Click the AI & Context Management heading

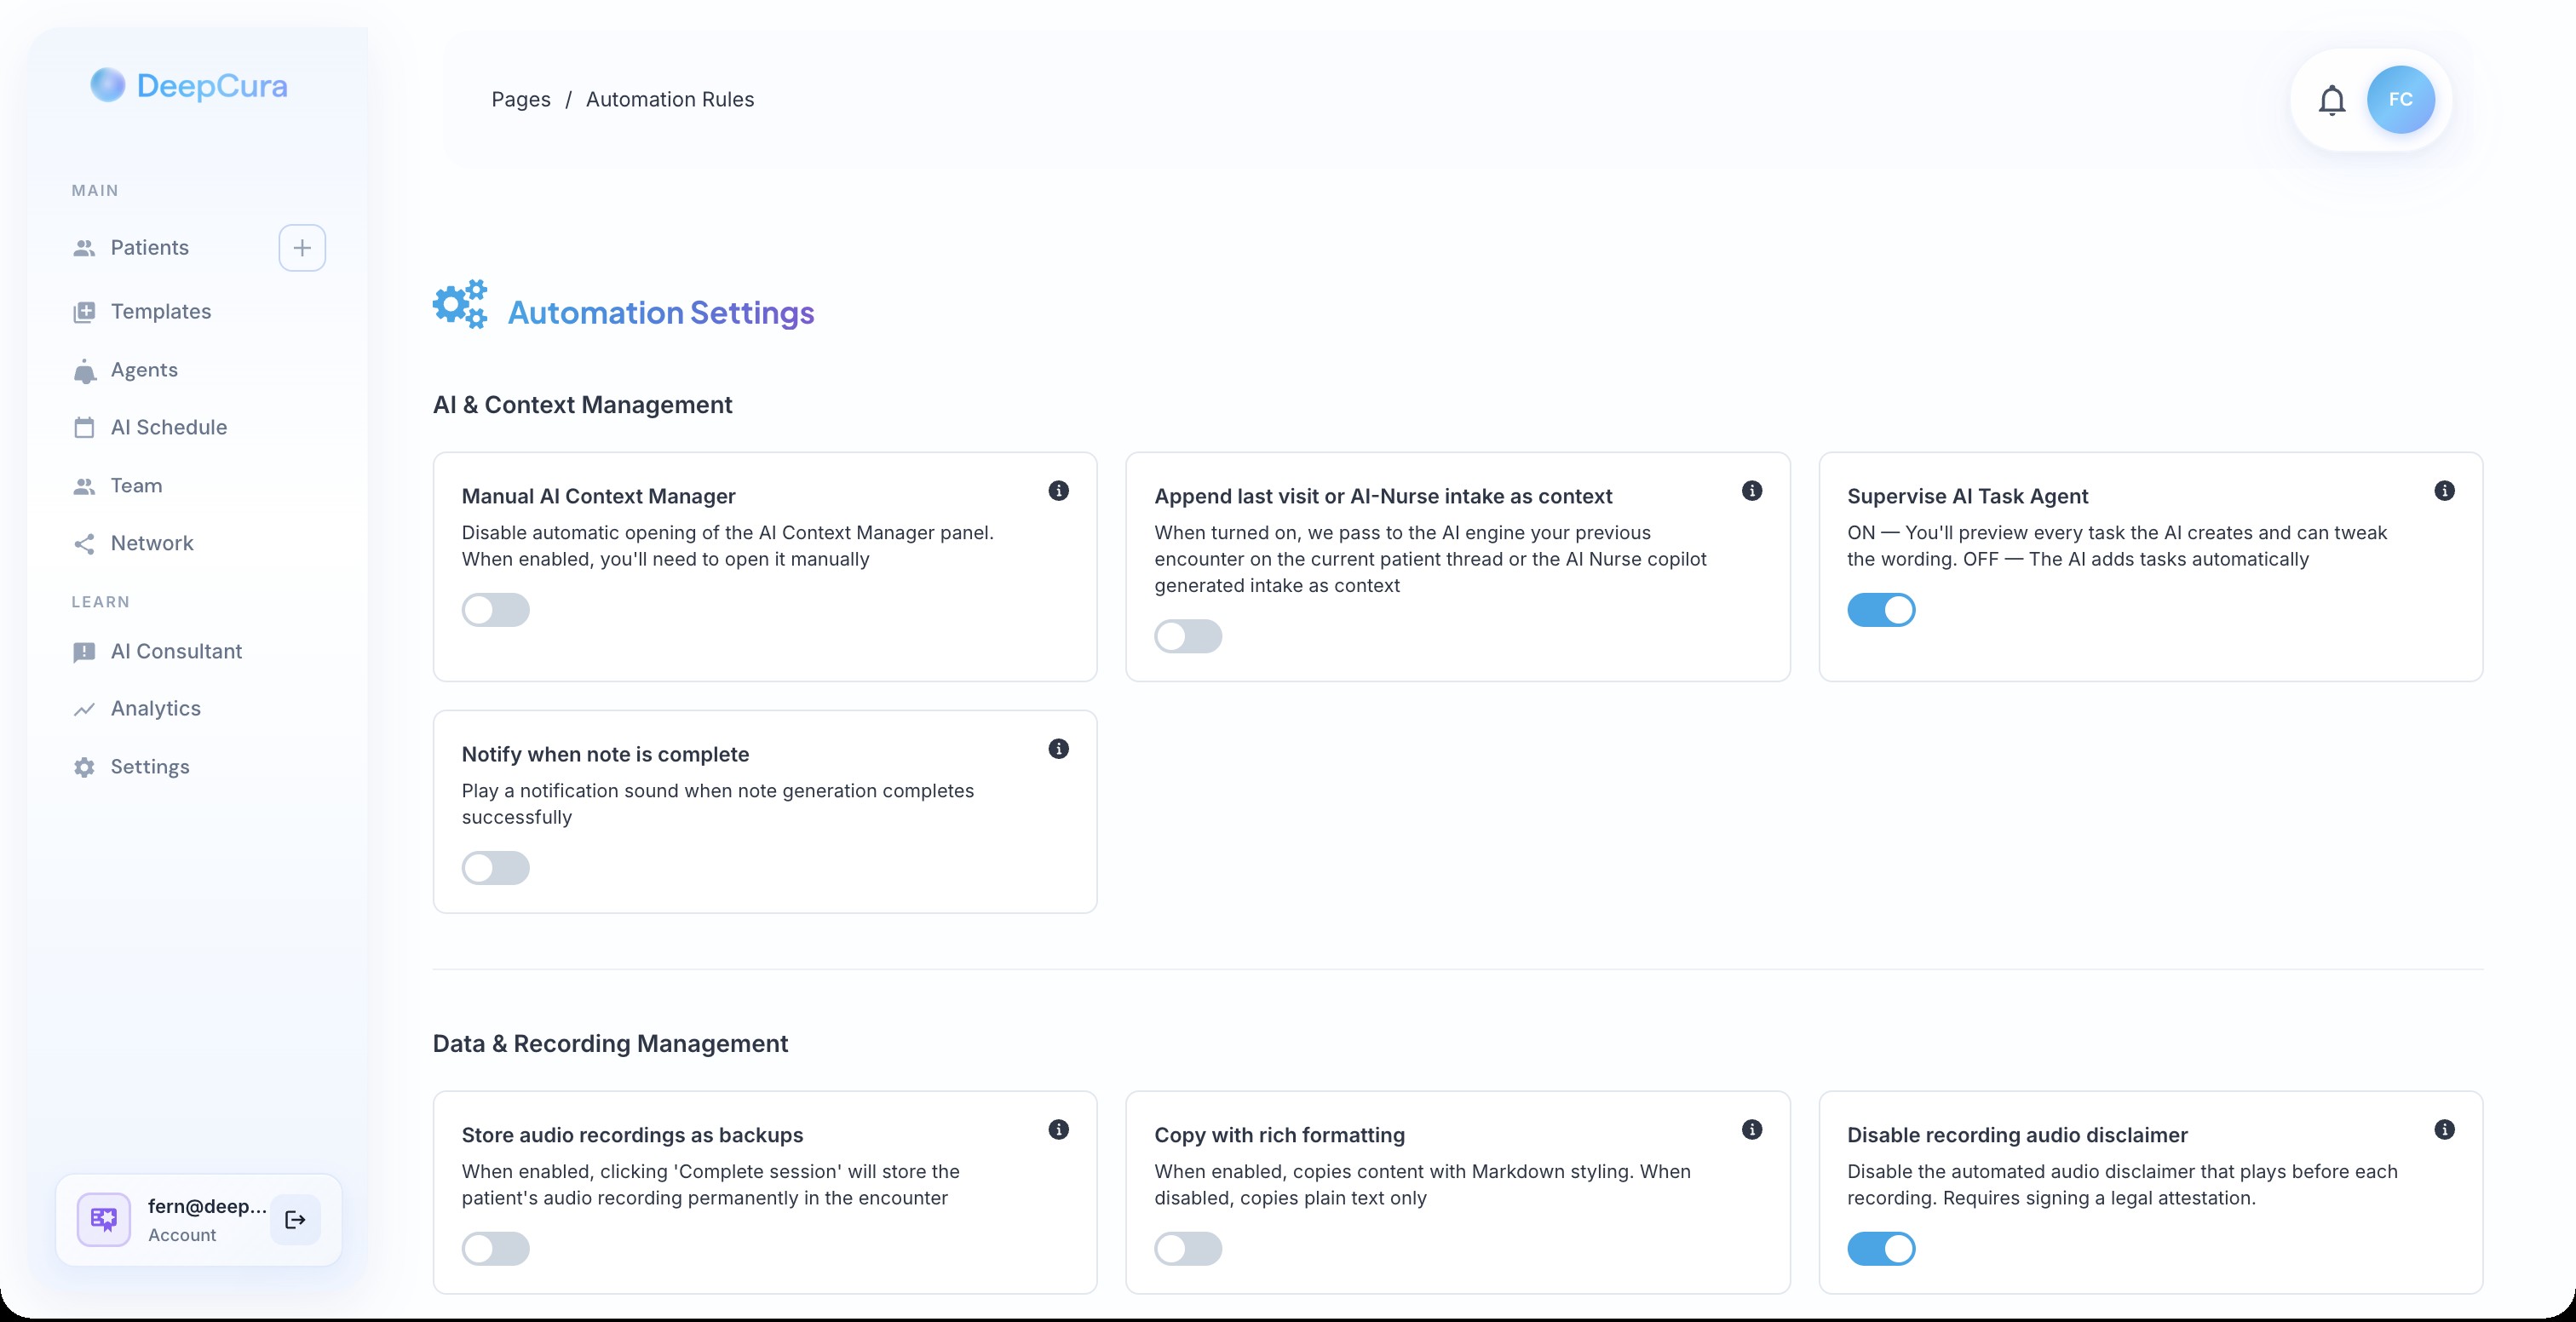pos(583,405)
